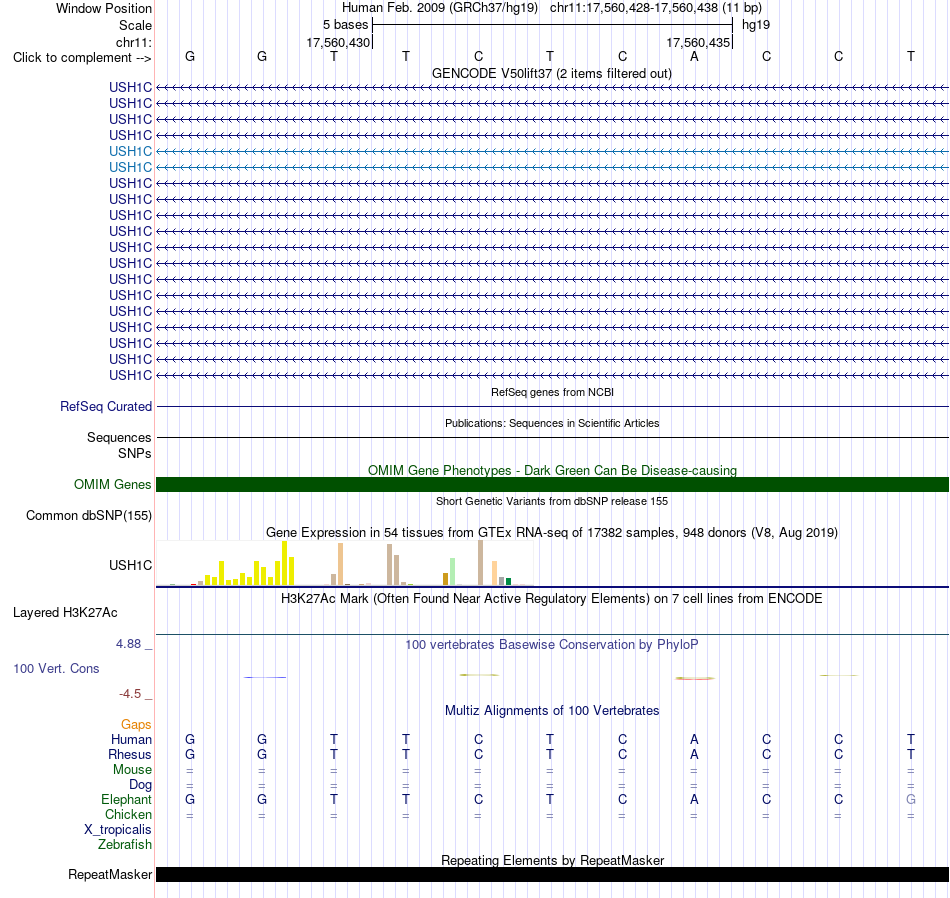Open the OMIM Genes track label
This screenshot has width=950, height=898.
click(113, 485)
